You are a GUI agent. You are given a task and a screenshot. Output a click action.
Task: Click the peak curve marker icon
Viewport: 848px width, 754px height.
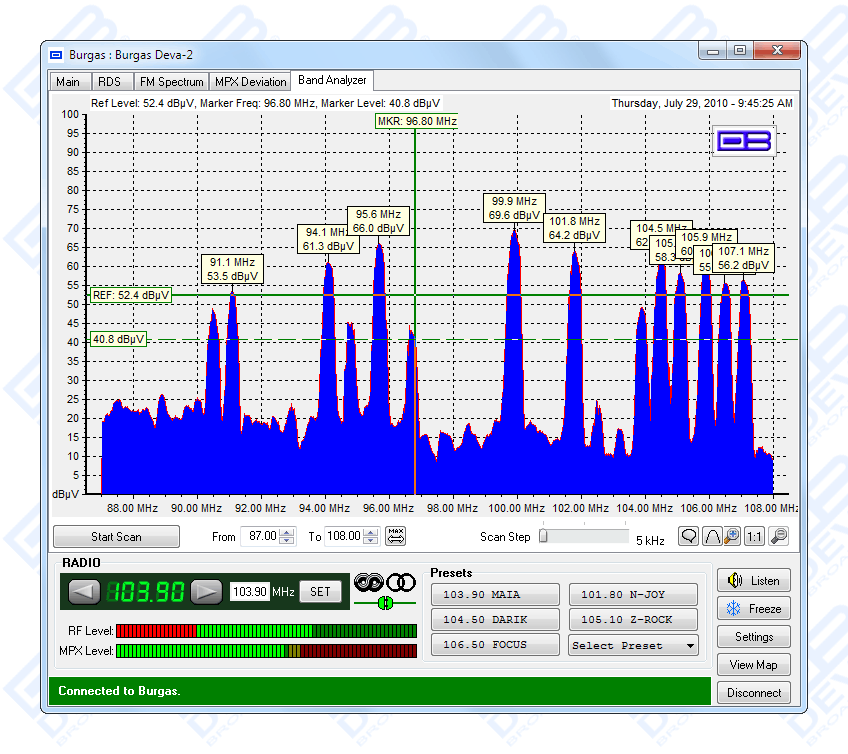pos(712,536)
